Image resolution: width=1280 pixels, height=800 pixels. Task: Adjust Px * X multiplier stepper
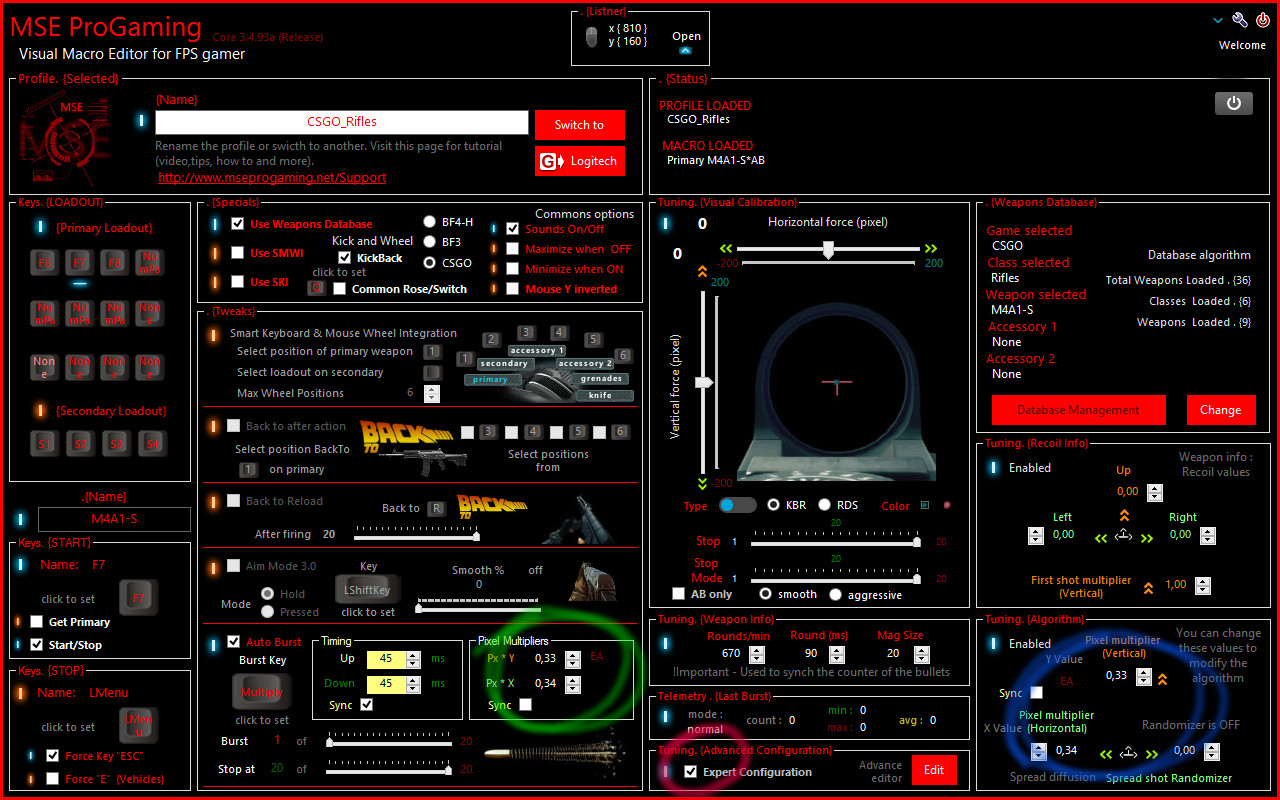click(572, 684)
